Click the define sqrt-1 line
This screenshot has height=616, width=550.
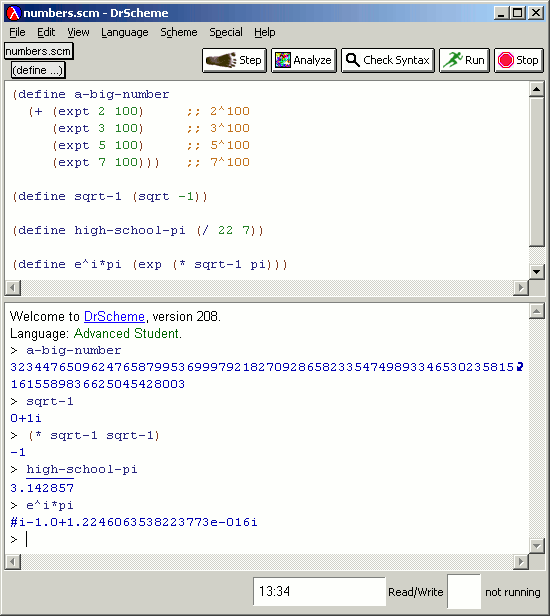click(110, 196)
